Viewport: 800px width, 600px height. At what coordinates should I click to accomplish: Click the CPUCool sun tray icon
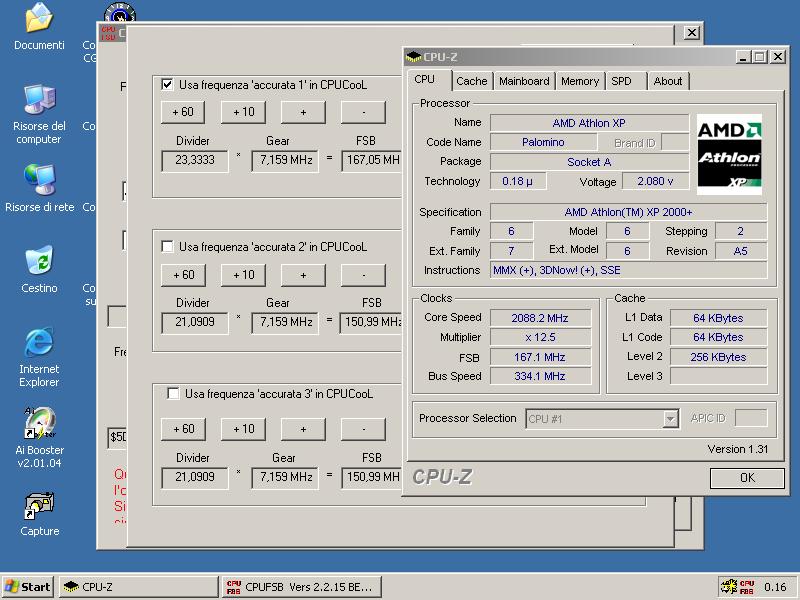pos(729,587)
